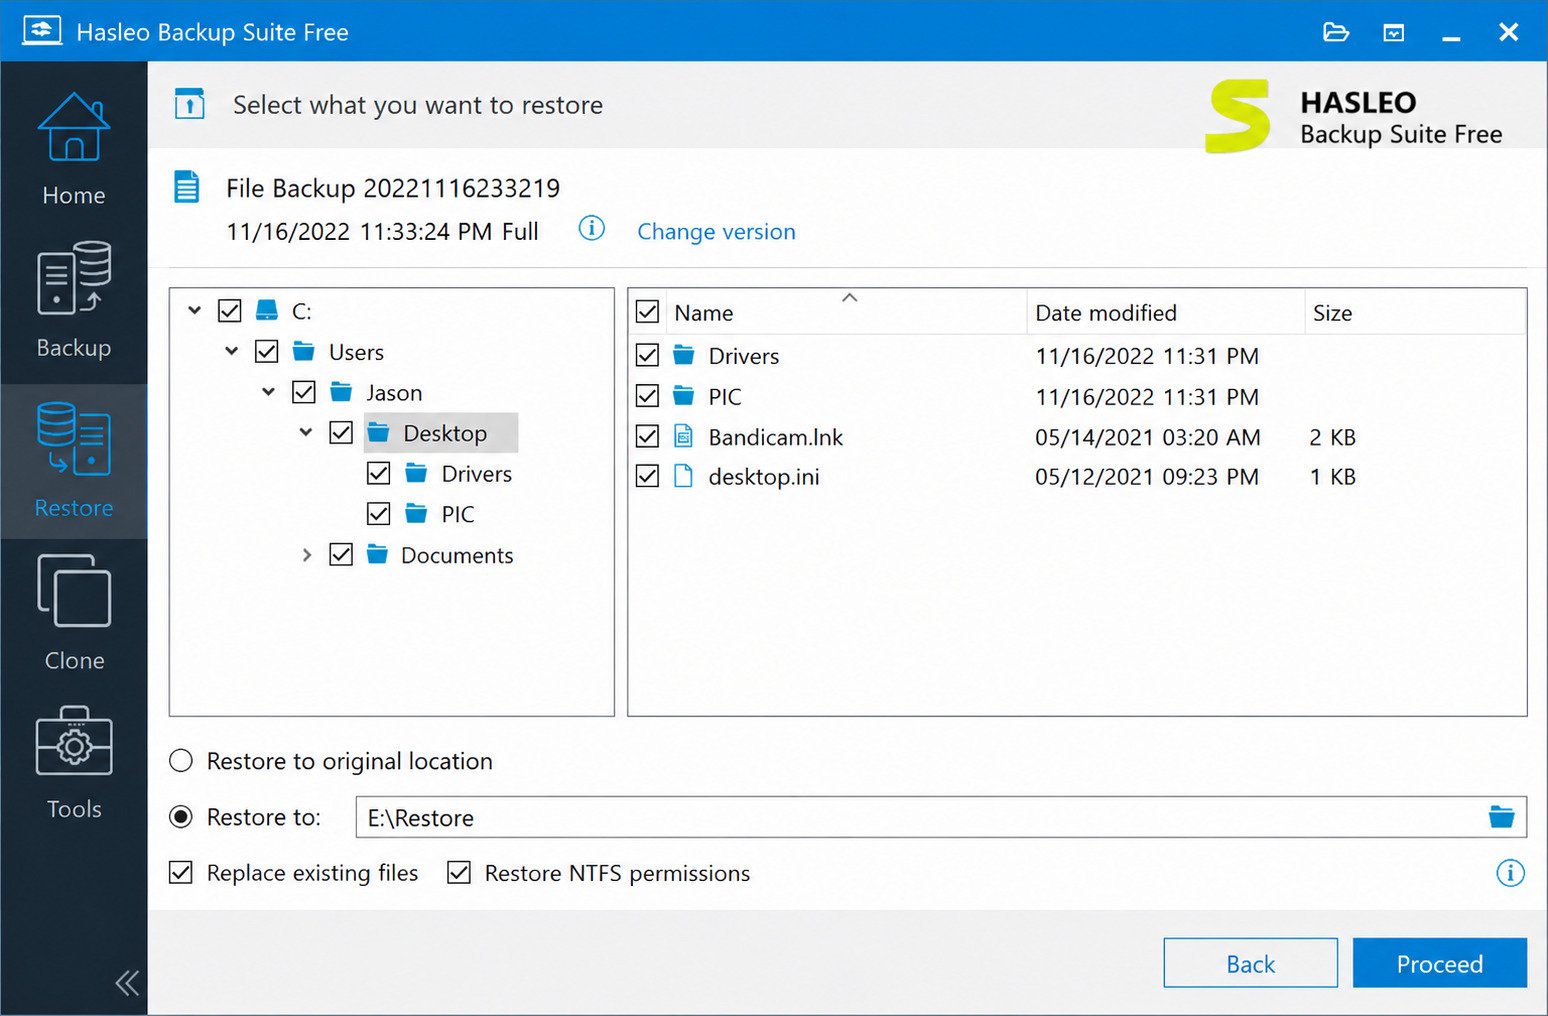Viewport: 1548px width, 1016px height.
Task: Click the Home house icon in sidebar
Action: click(74, 127)
